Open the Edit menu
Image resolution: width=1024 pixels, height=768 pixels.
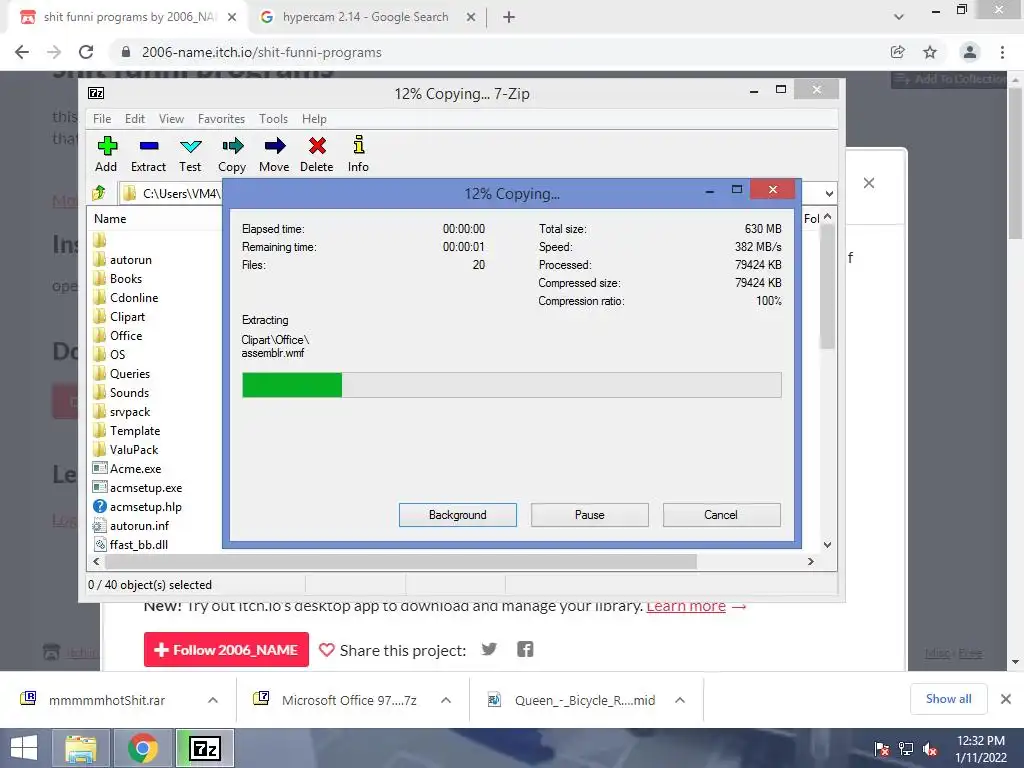135,119
